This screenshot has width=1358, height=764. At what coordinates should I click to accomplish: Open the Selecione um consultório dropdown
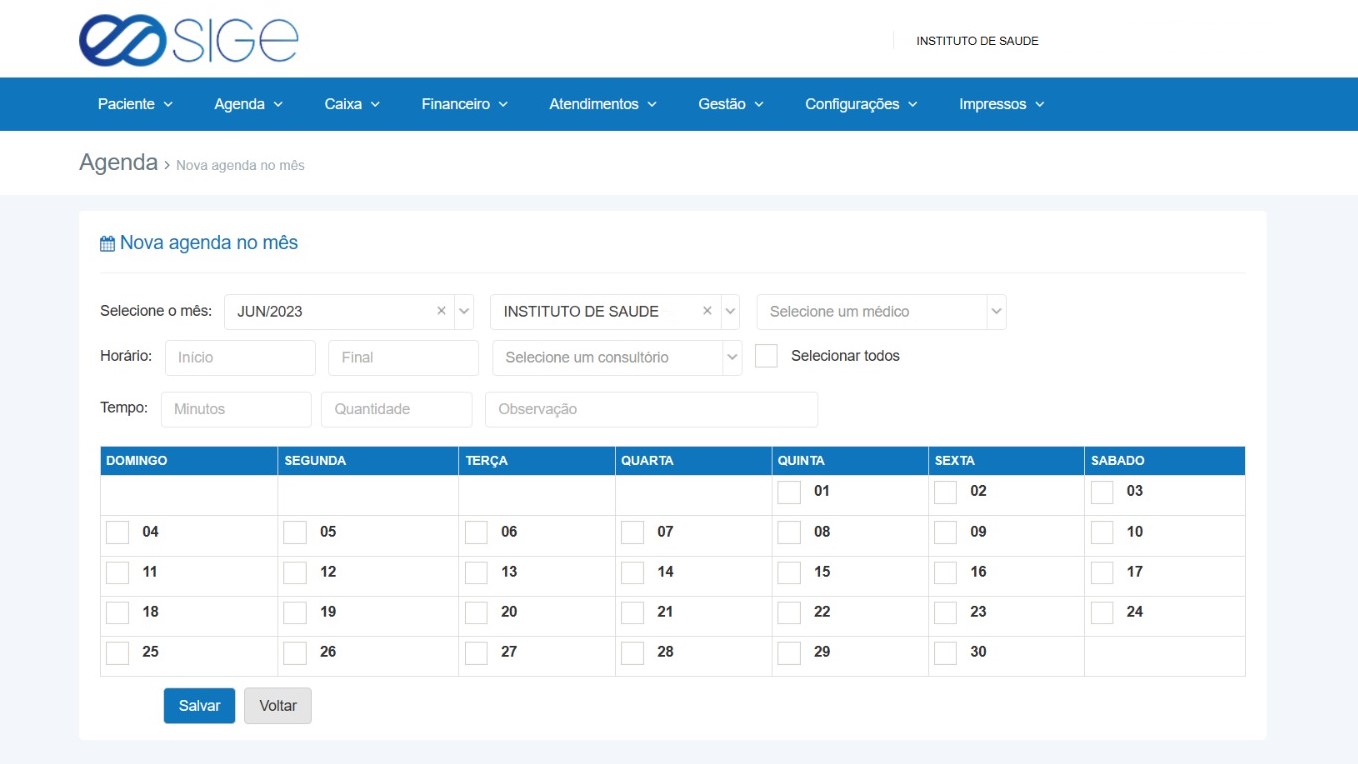pos(617,357)
